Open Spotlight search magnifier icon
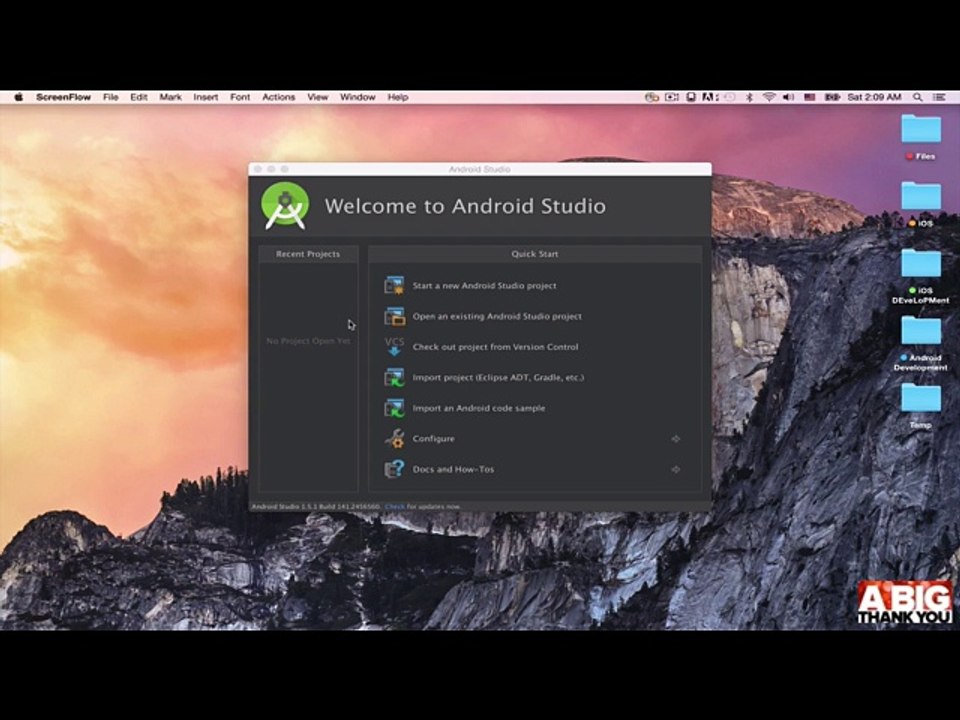 pos(917,97)
